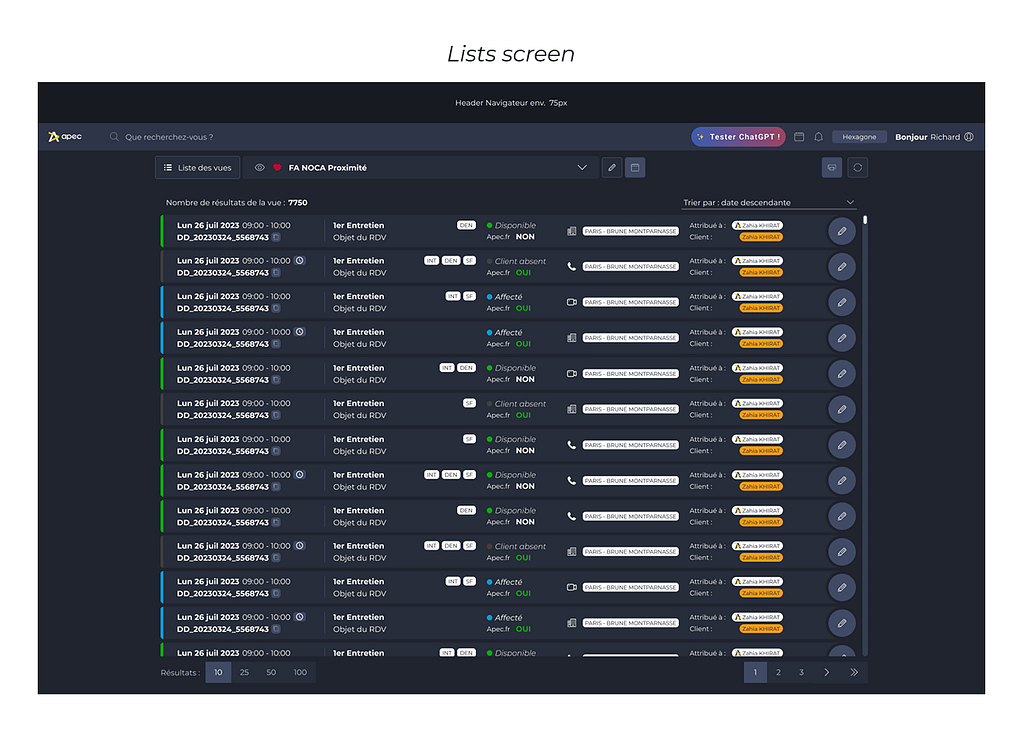Open the notifications bell

(818, 137)
